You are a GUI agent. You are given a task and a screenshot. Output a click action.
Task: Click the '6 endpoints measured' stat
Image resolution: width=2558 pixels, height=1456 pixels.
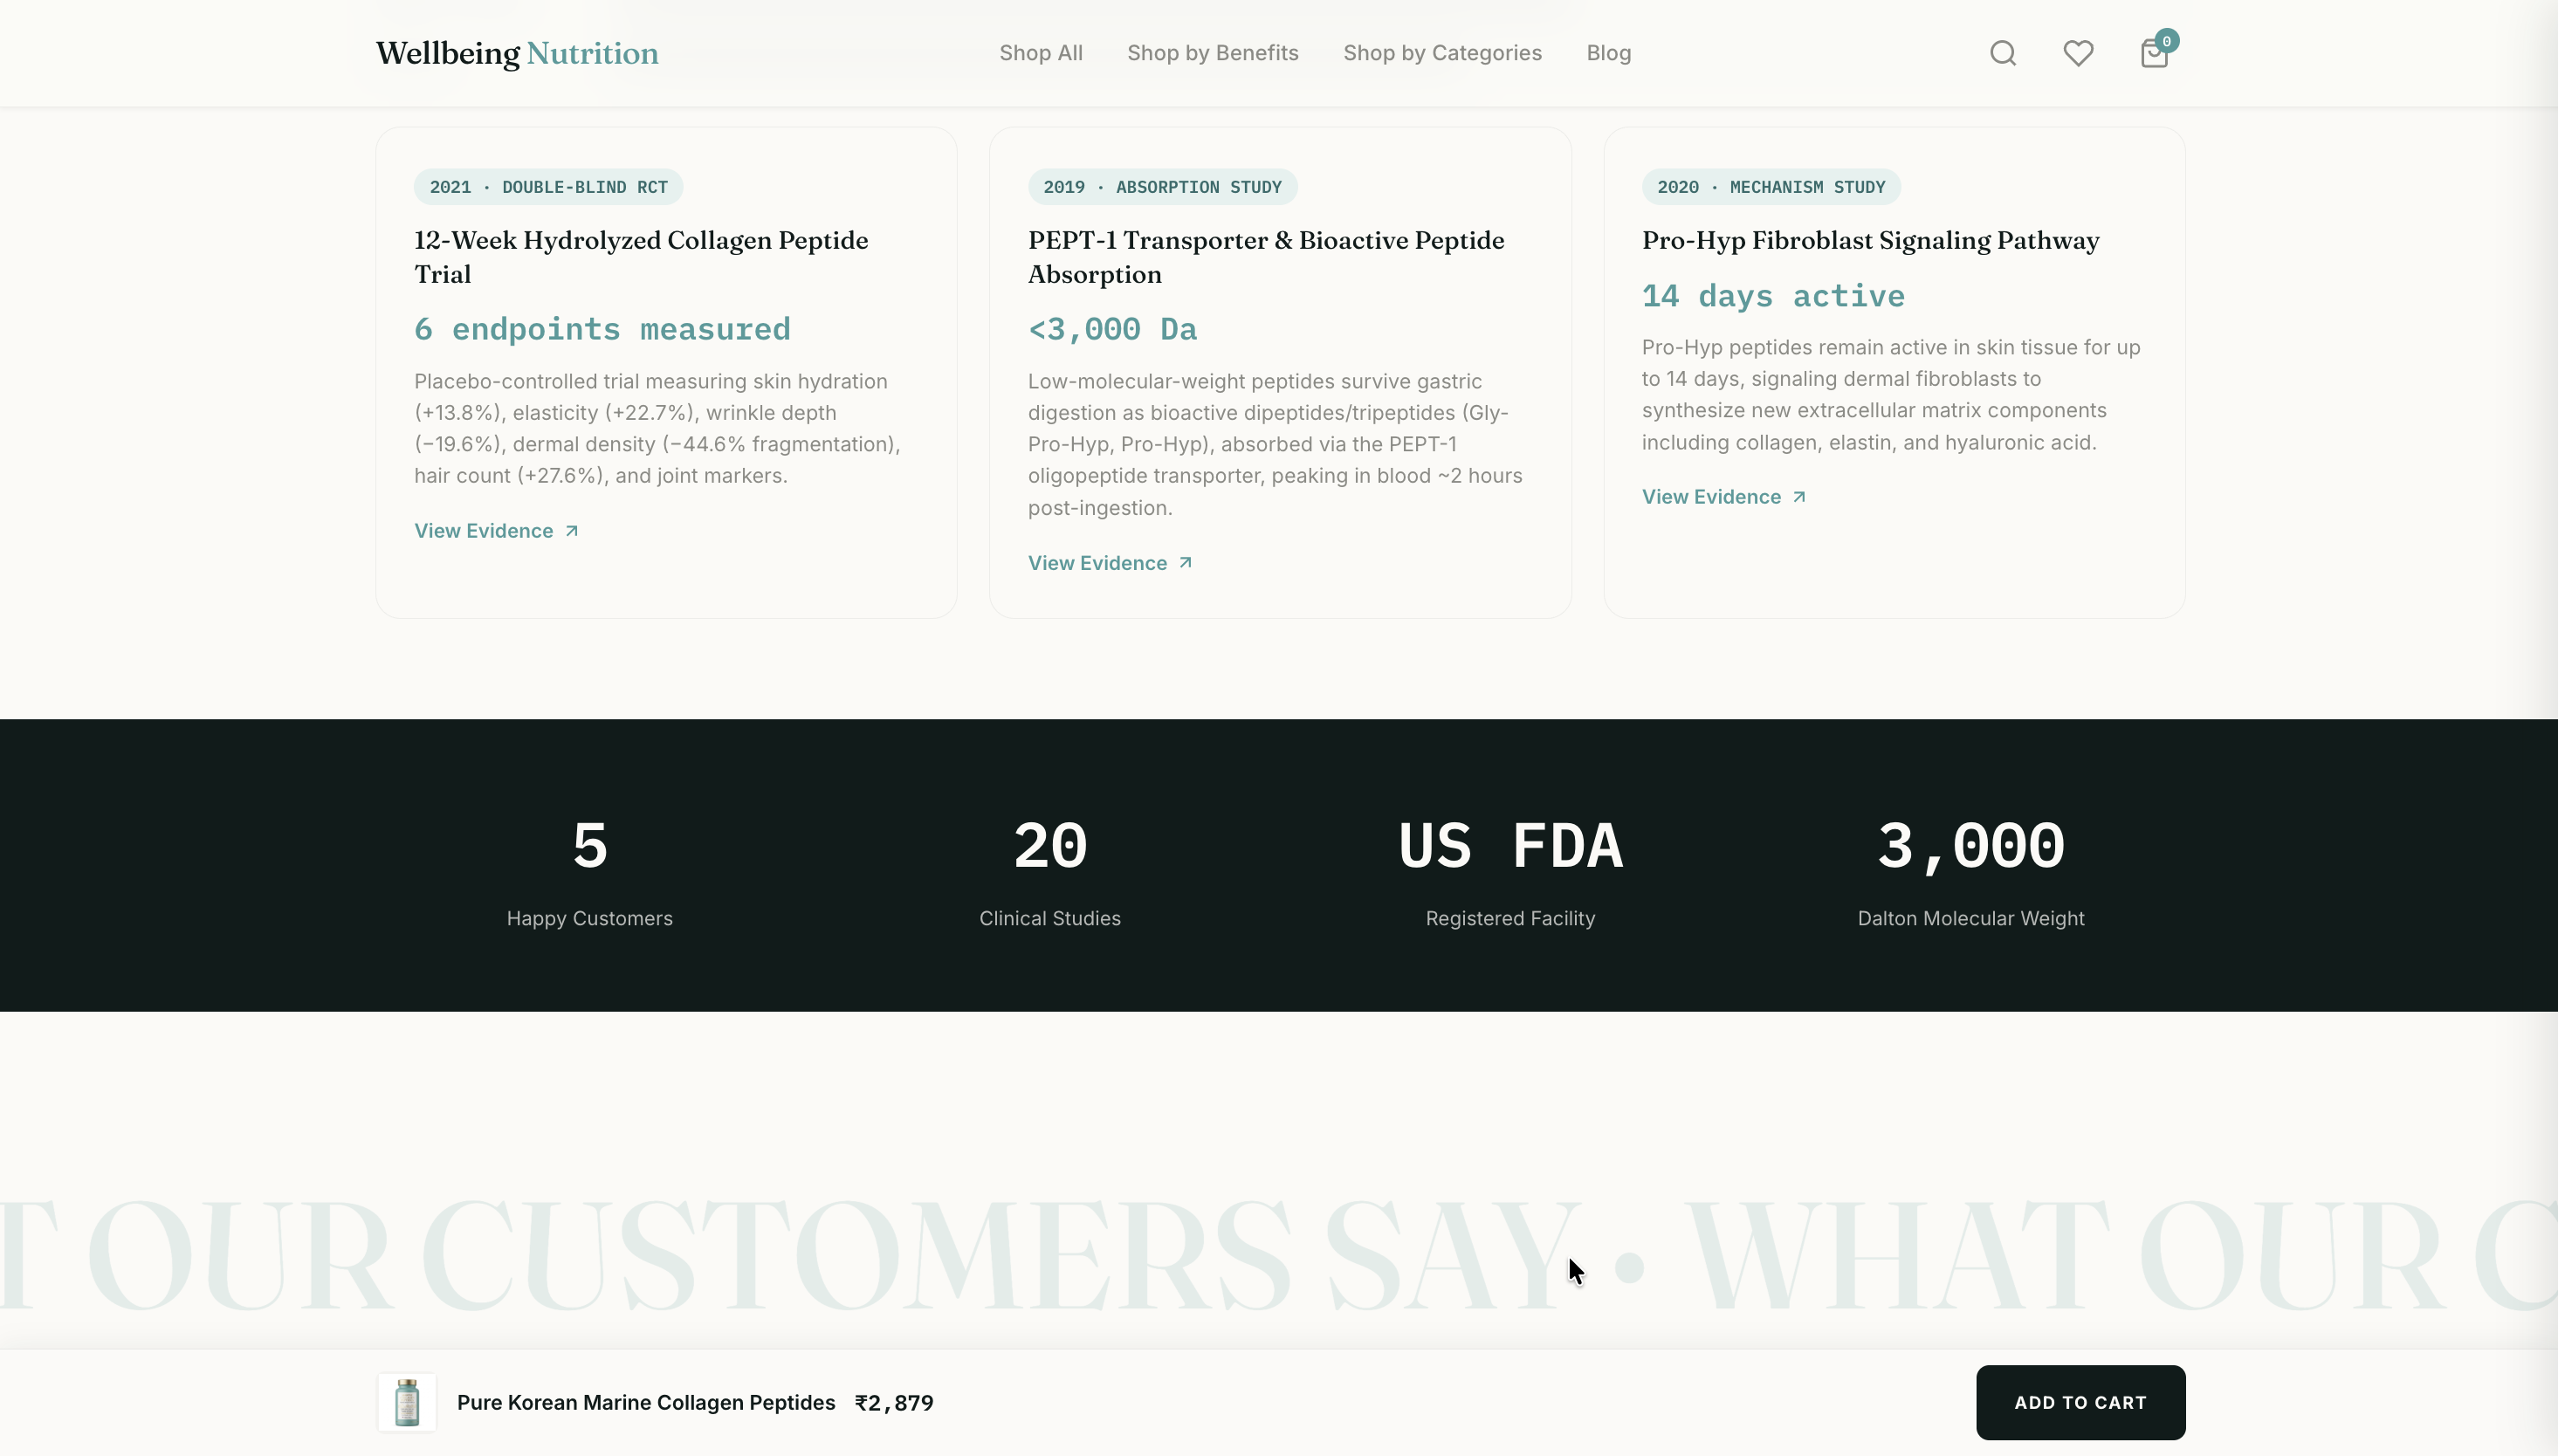pos(602,329)
